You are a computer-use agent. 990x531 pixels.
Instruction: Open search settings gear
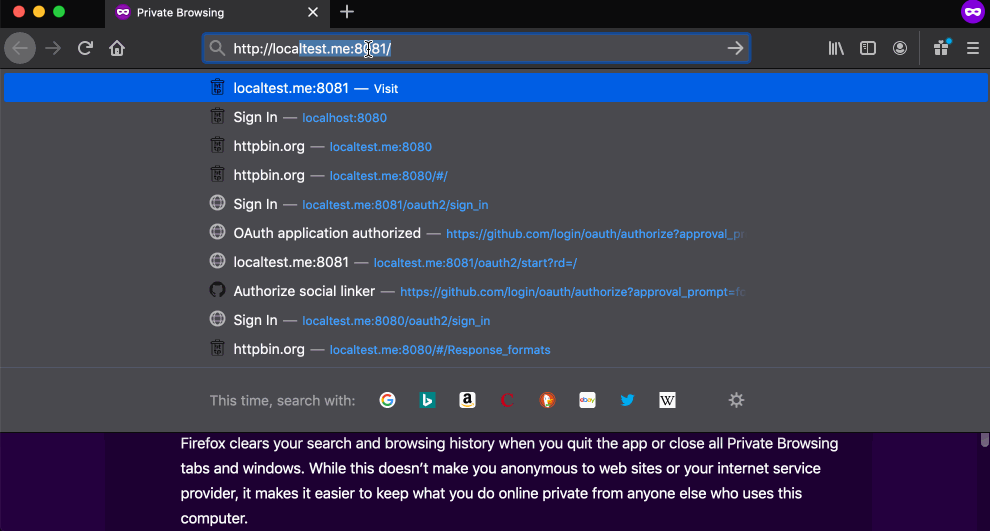click(x=736, y=400)
